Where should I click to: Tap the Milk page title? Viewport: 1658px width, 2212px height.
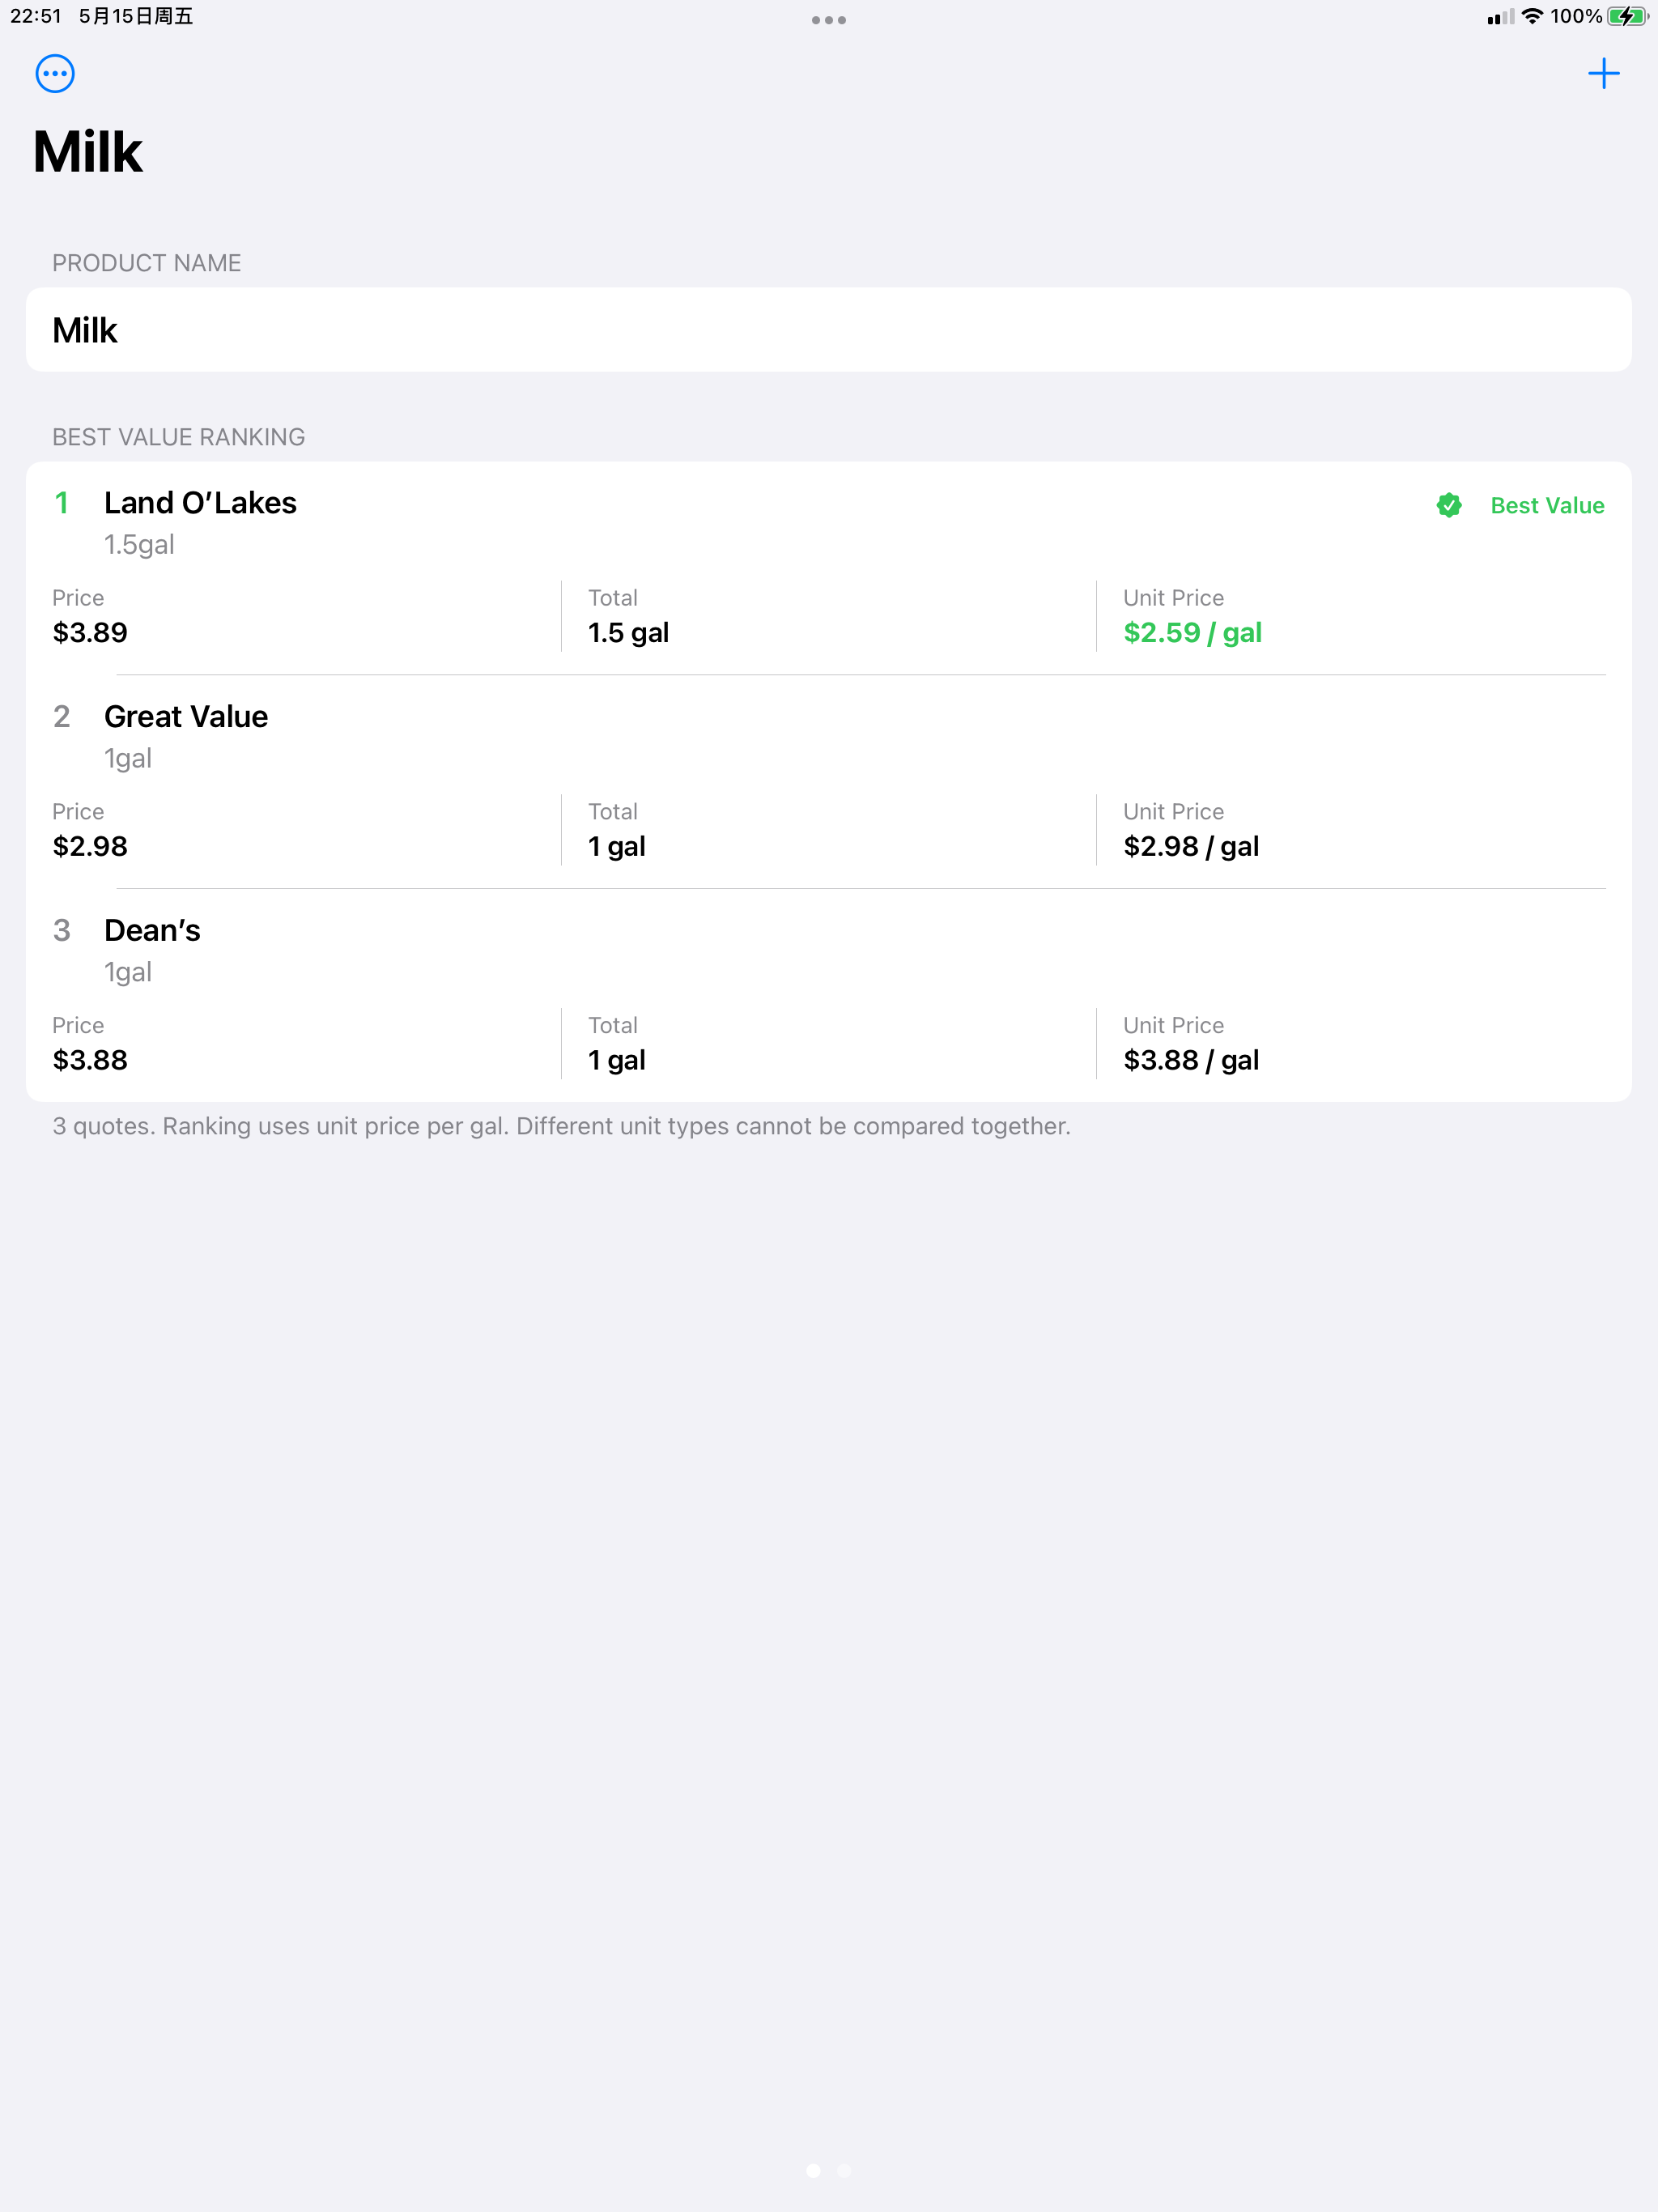pos(88,152)
